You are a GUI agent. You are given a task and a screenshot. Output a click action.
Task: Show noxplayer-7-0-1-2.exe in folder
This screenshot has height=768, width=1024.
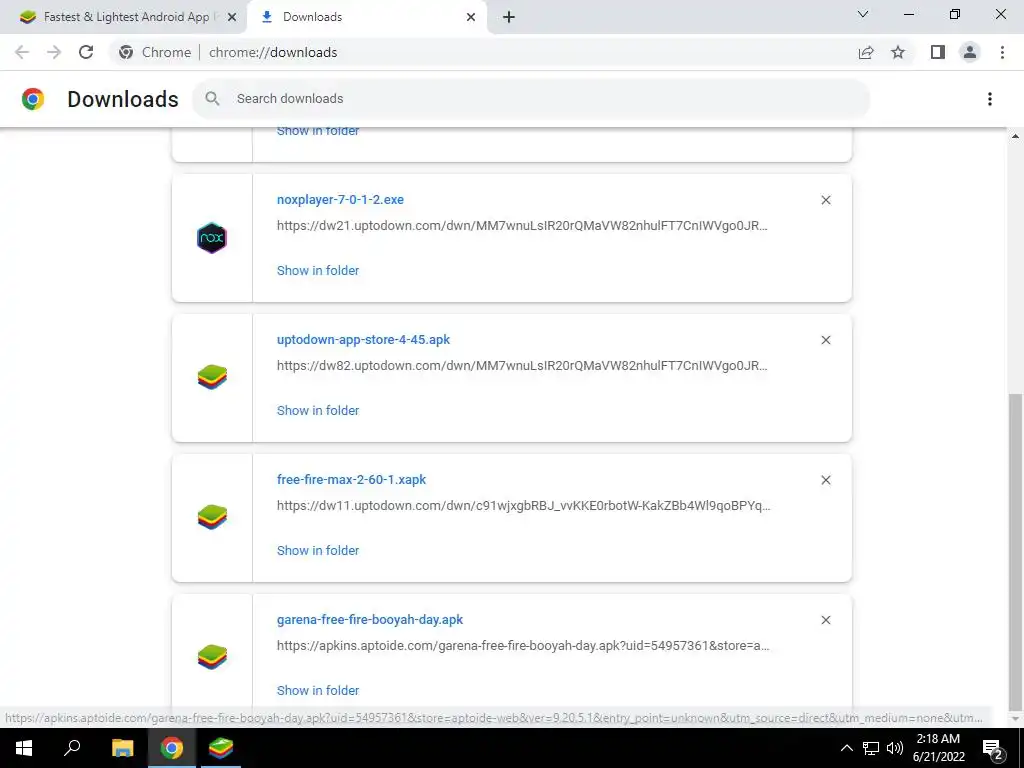[x=318, y=270]
